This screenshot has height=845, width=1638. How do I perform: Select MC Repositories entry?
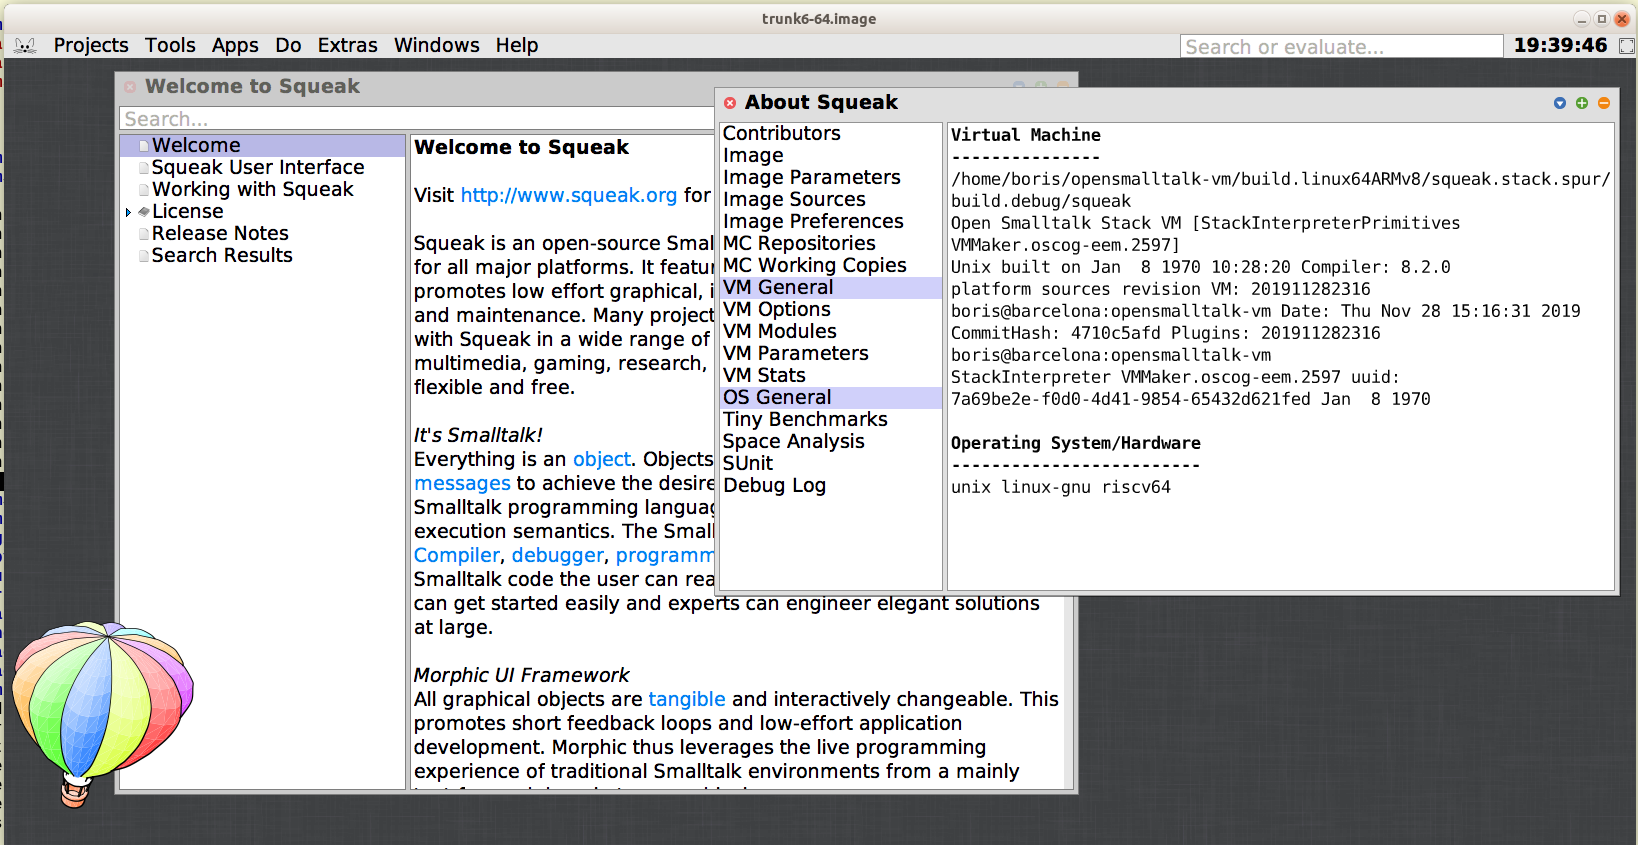[831, 243]
